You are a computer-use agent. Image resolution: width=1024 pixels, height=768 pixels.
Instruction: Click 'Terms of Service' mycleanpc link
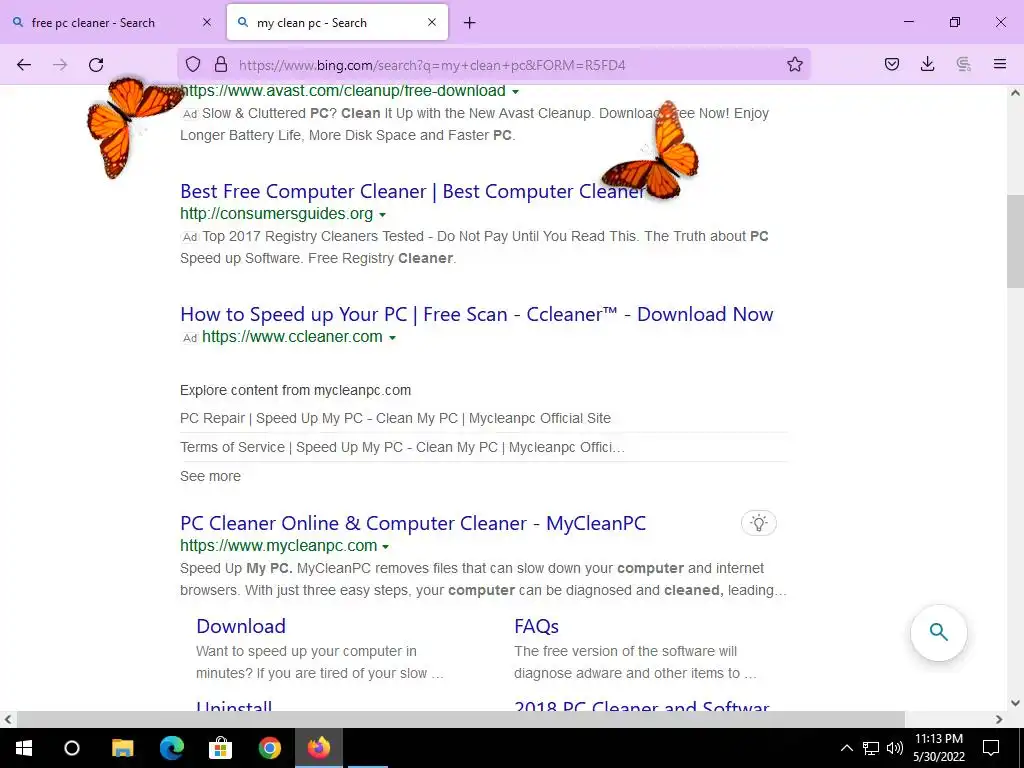click(402, 447)
